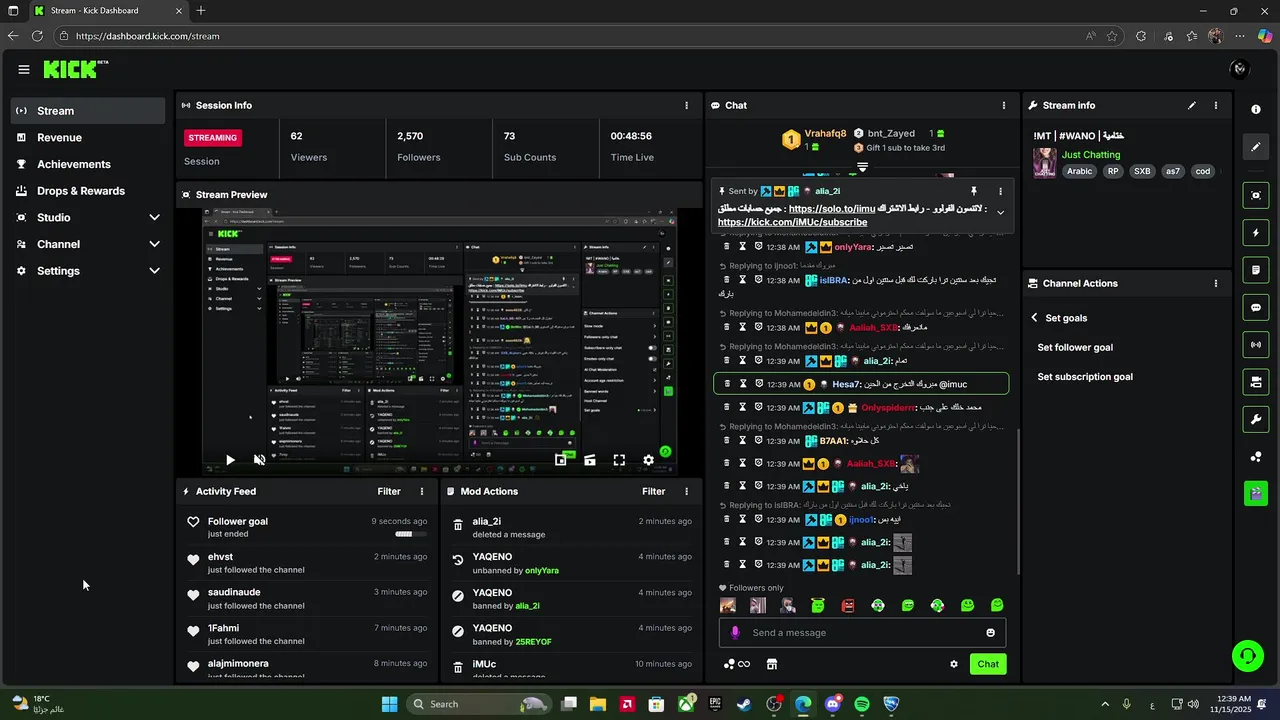Click the purple microphone icon in chat input

click(x=735, y=632)
